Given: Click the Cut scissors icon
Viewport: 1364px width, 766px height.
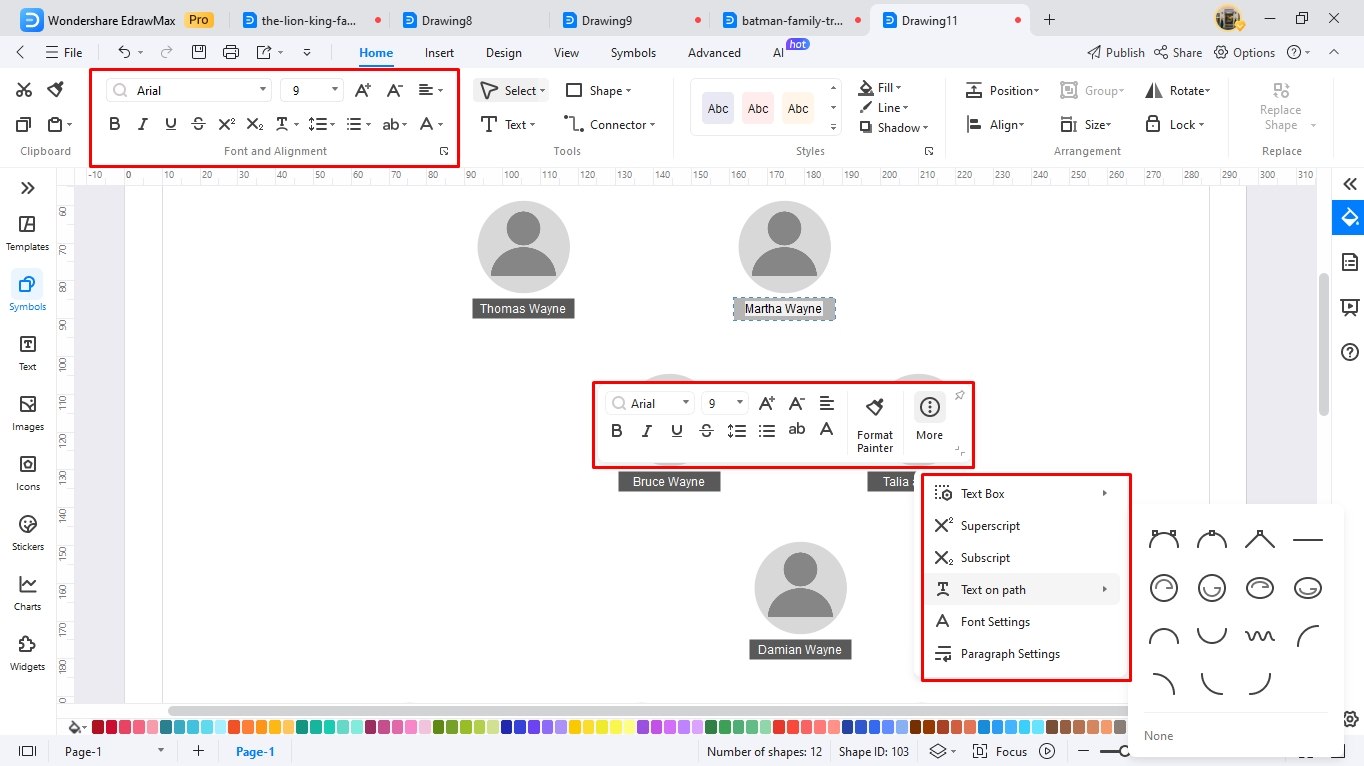Looking at the screenshot, I should click(x=24, y=90).
